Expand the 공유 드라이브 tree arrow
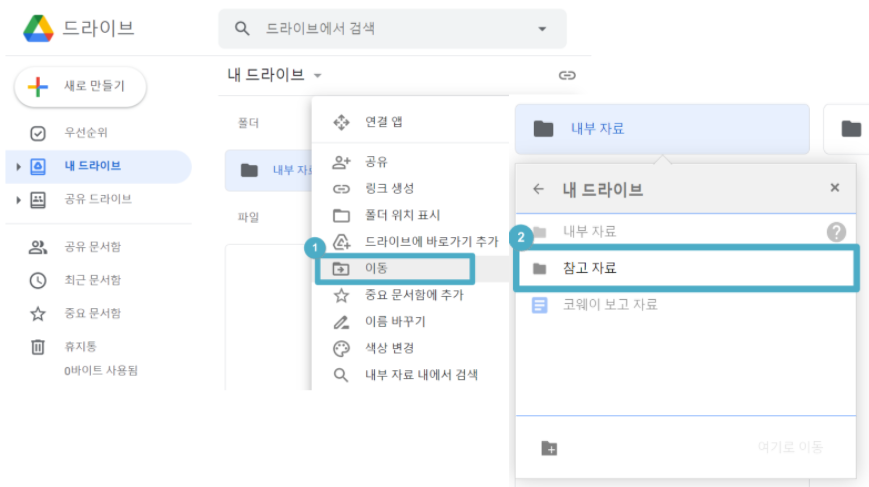 click(x=18, y=199)
